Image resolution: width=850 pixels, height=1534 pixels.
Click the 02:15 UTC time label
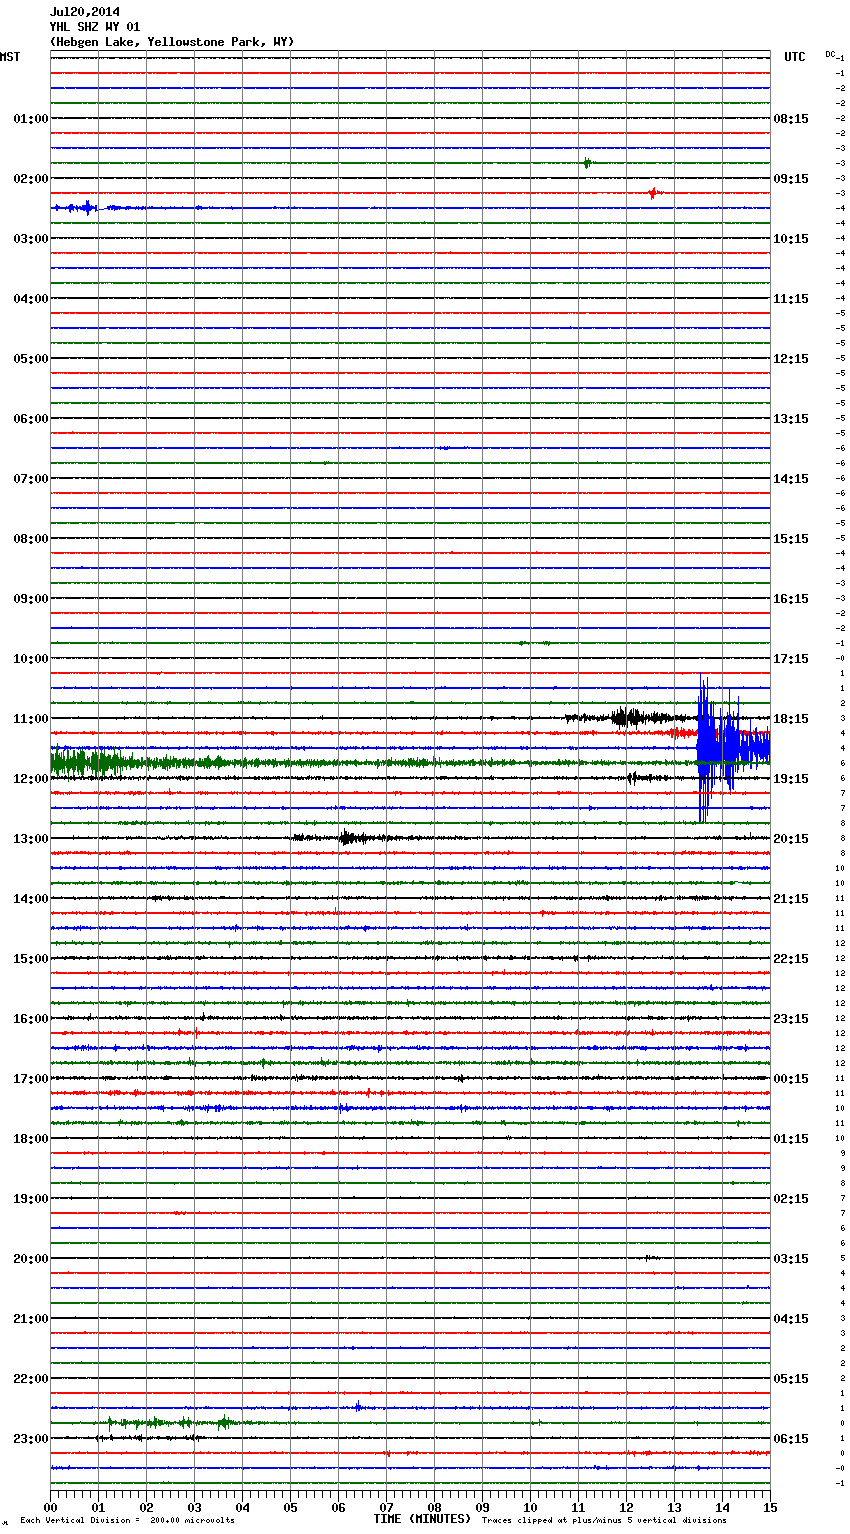point(791,1199)
